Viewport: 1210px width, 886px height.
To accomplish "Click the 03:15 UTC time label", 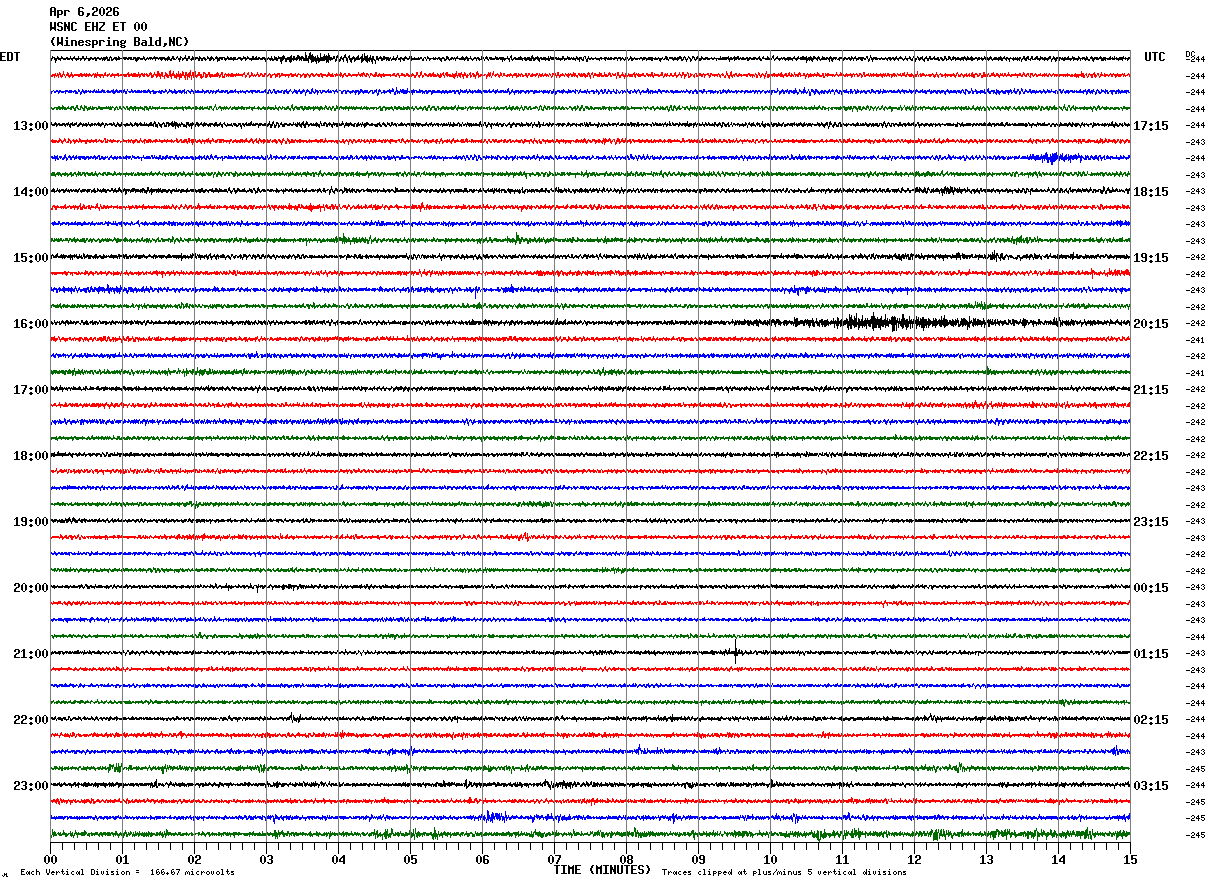I will click(1151, 785).
